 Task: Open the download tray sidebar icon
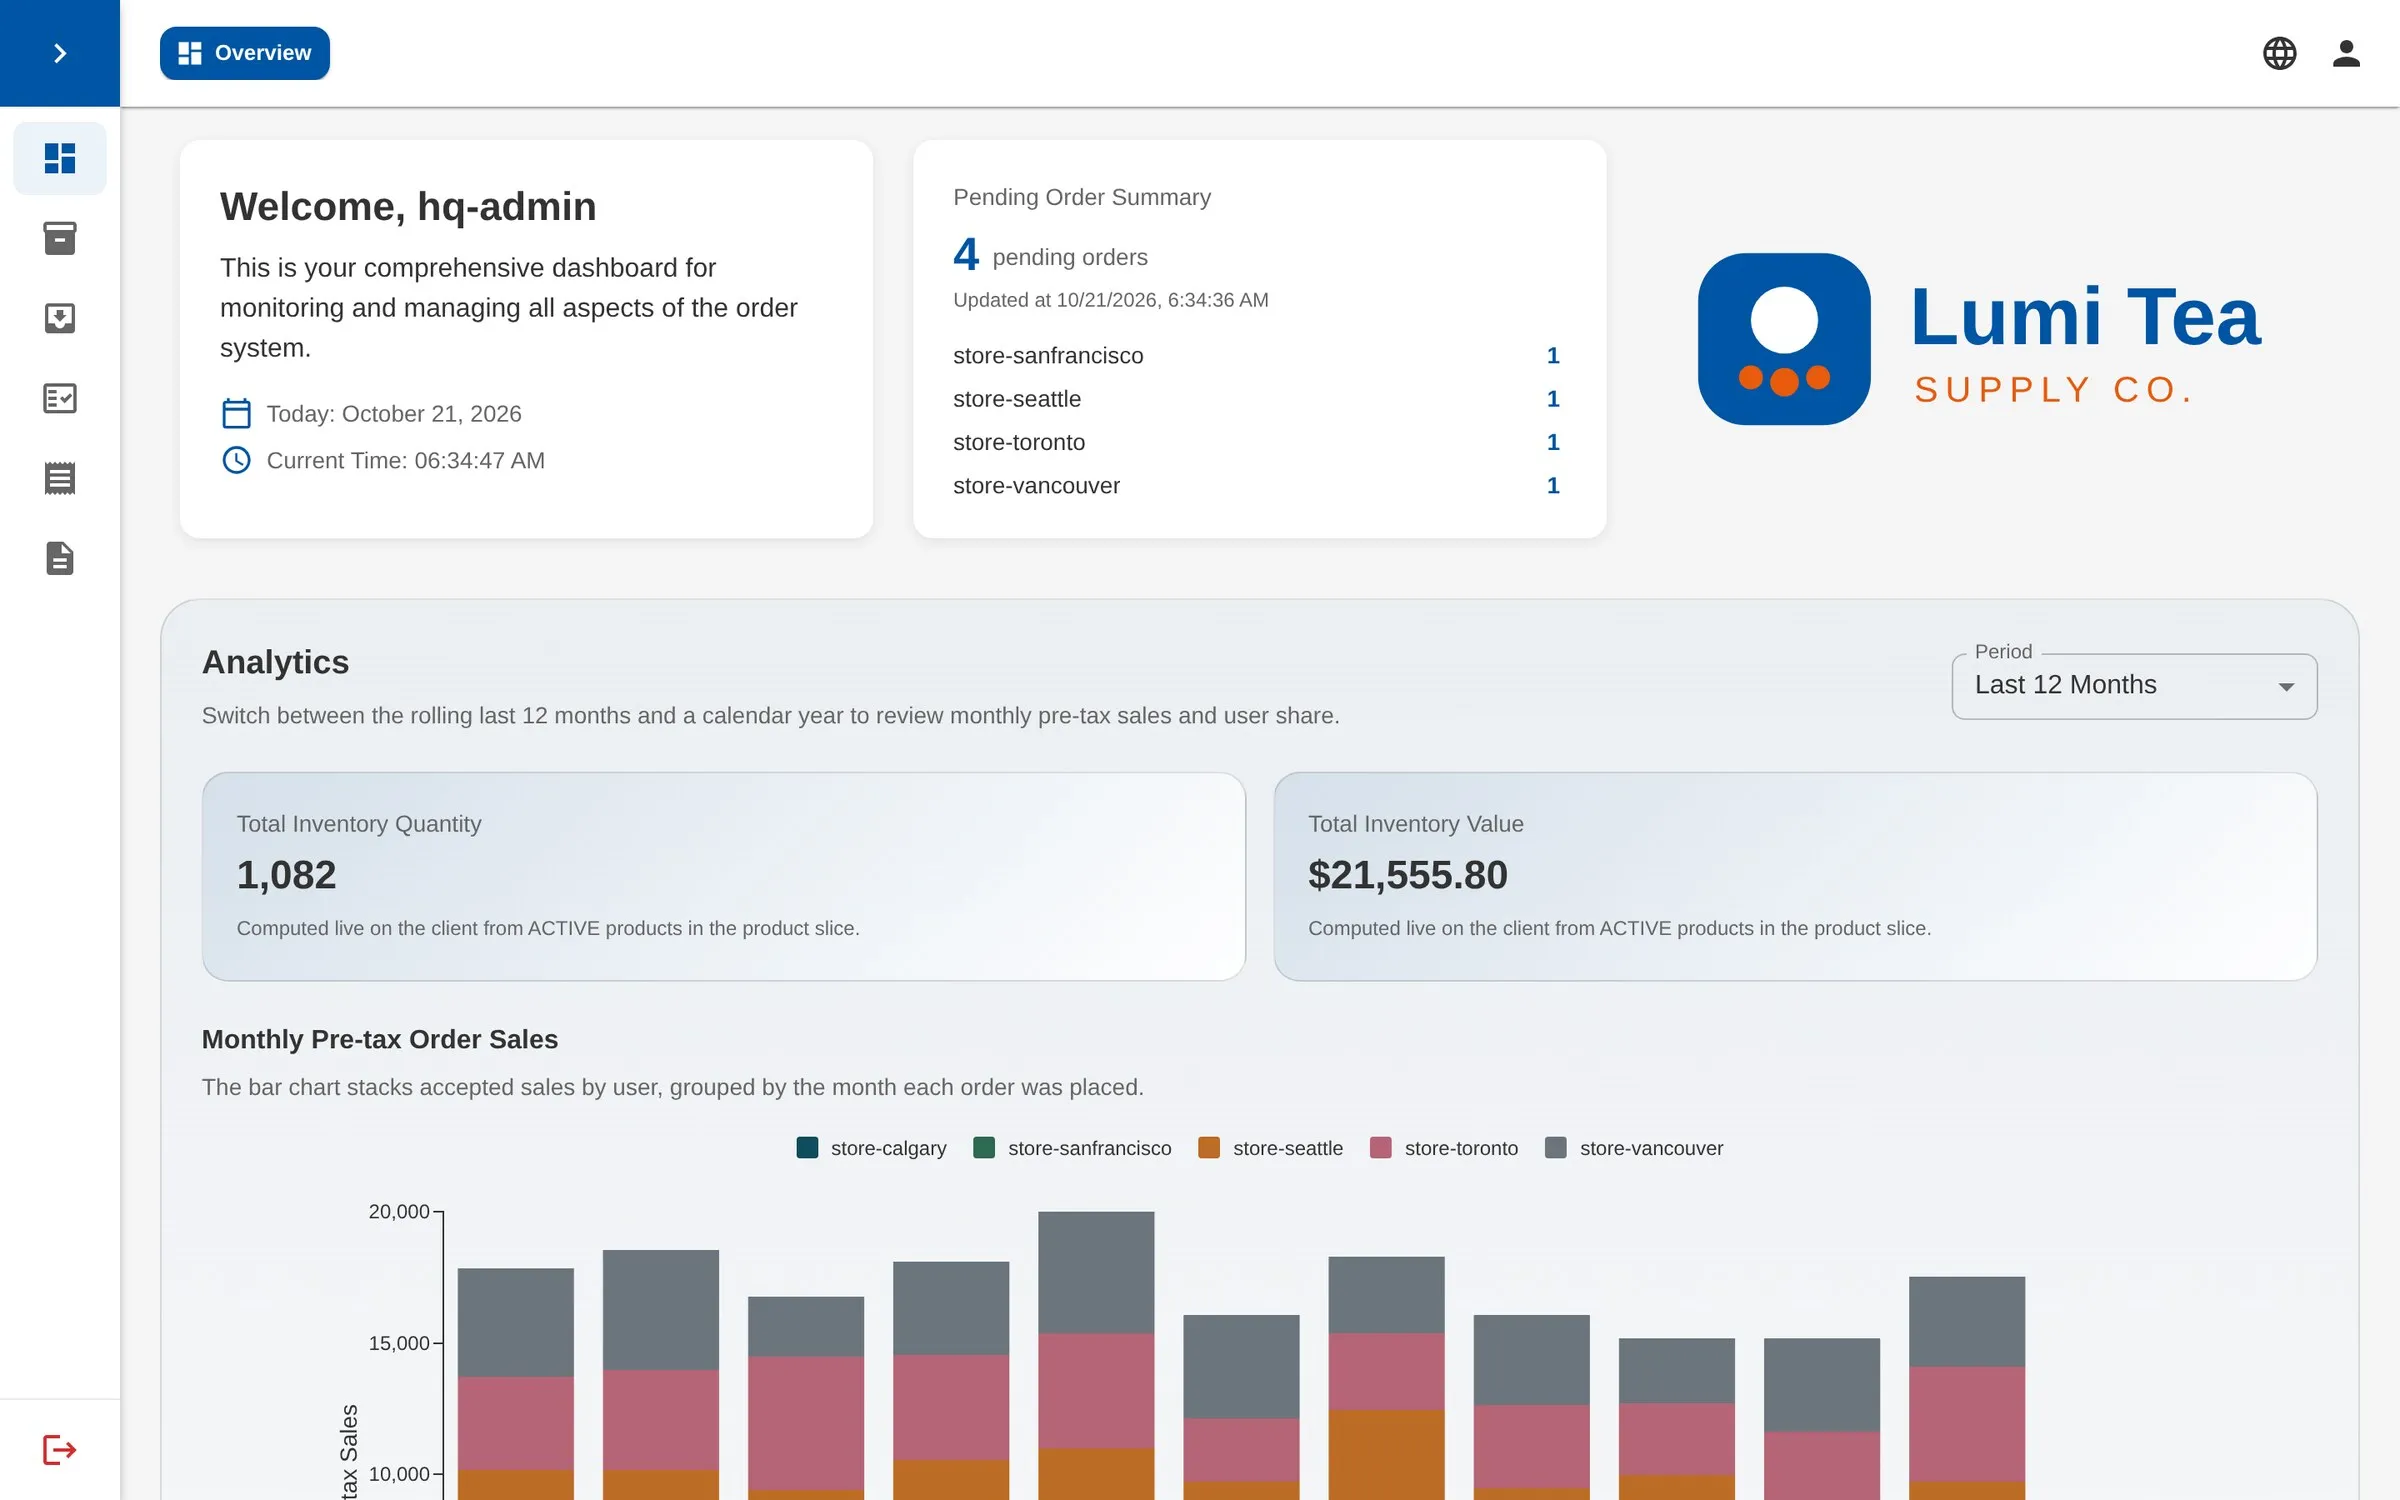tap(60, 318)
